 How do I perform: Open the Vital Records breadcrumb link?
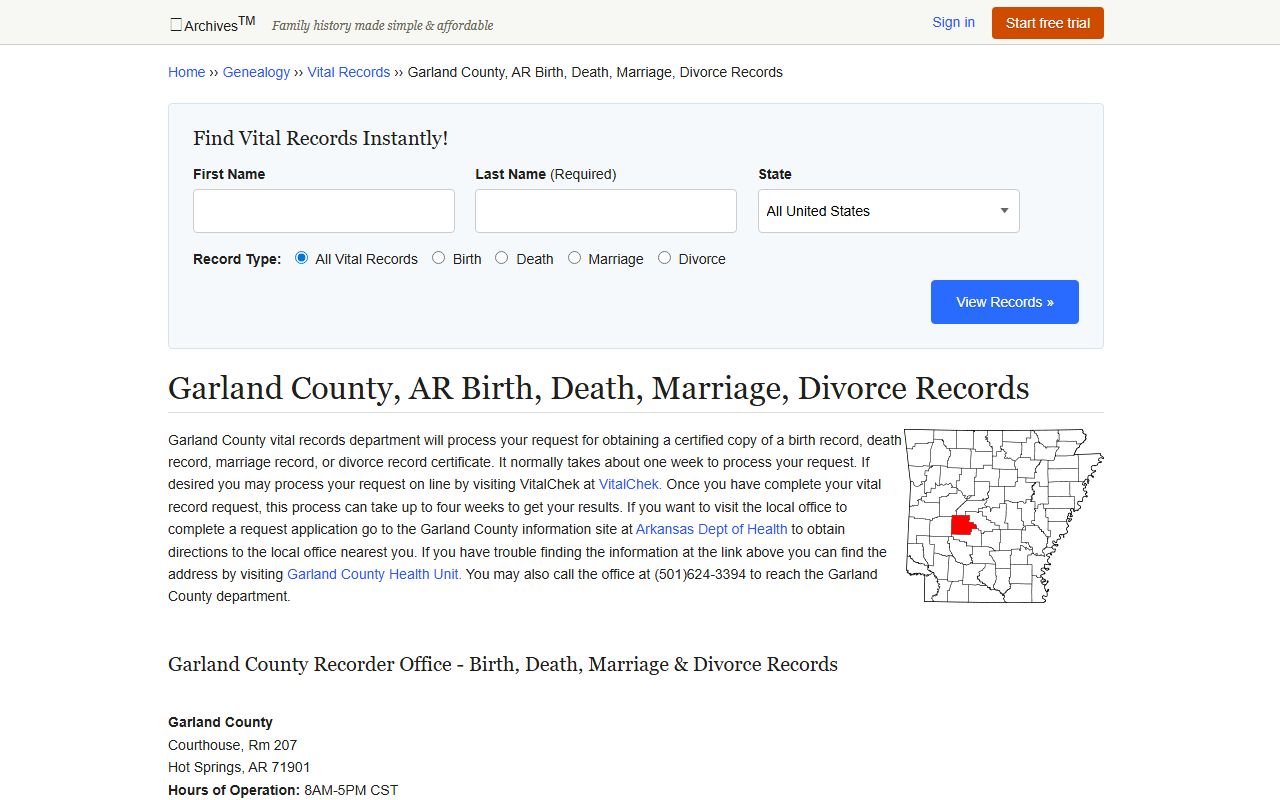[348, 72]
